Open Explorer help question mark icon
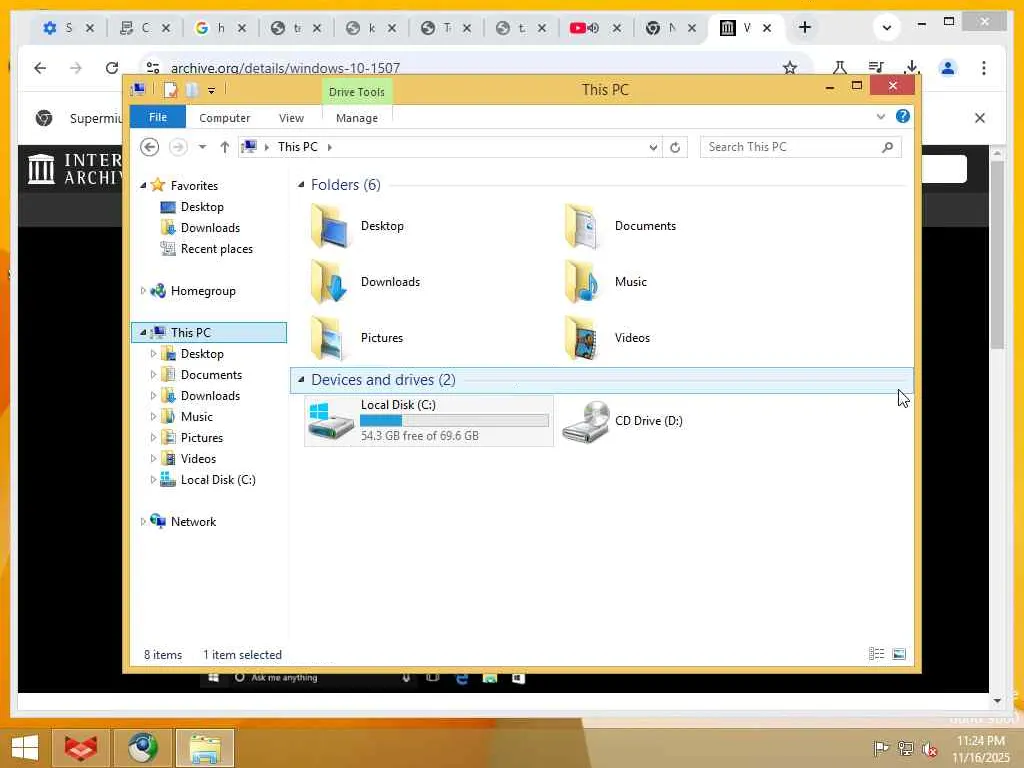The height and width of the screenshot is (768, 1024). pos(903,116)
